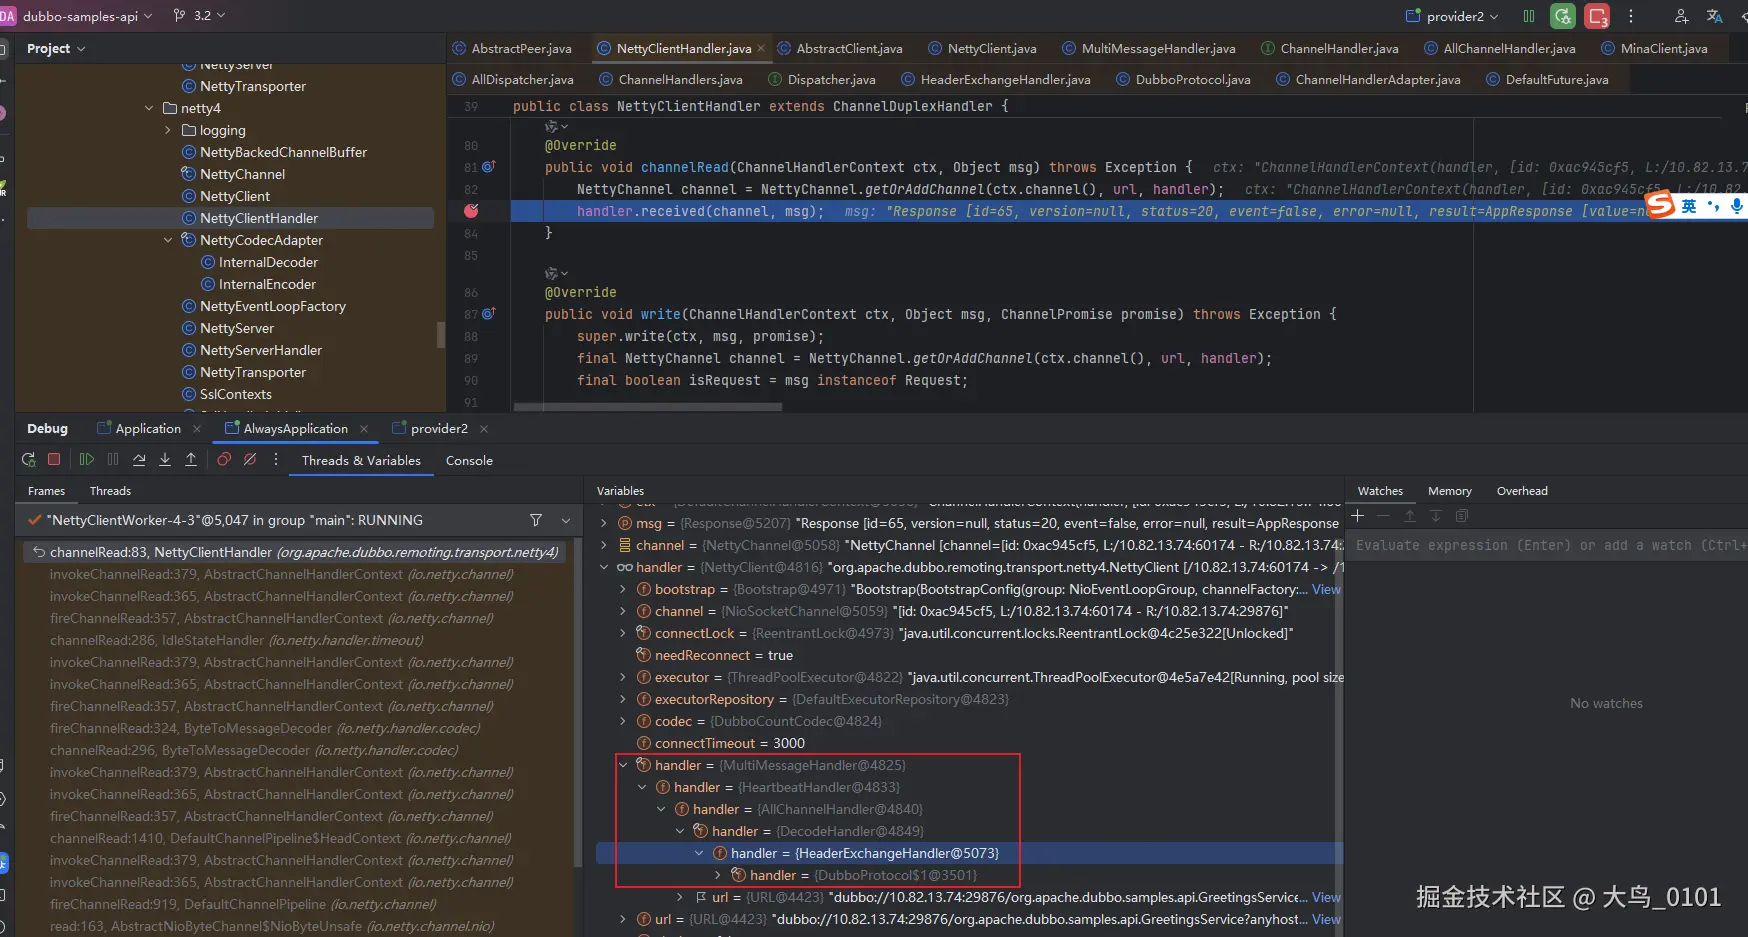Collapse the HeaderExchangeHandler handler node
Viewport: 1748px width, 937px height.
(x=700, y=853)
